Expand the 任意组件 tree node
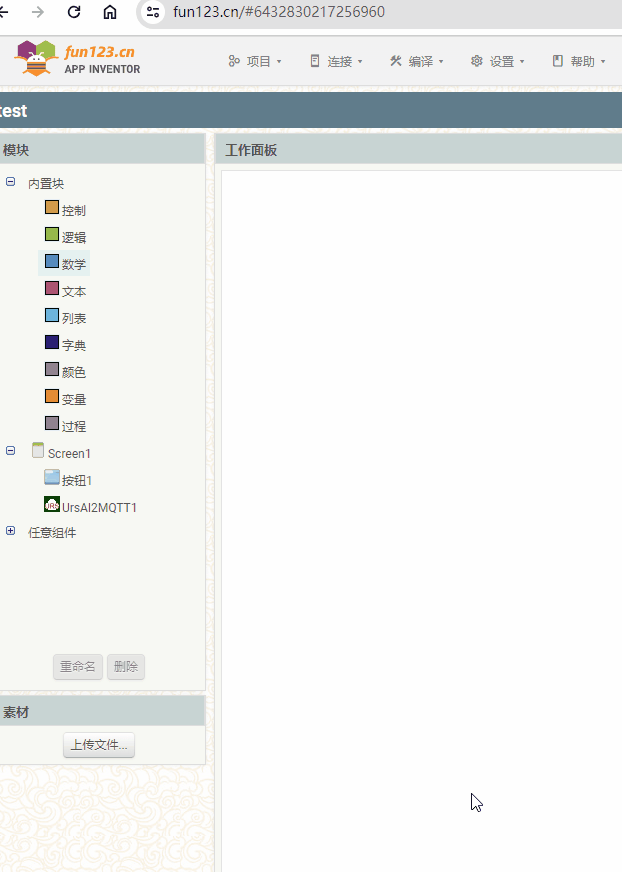Screen dimensions: 622x872 [11, 531]
